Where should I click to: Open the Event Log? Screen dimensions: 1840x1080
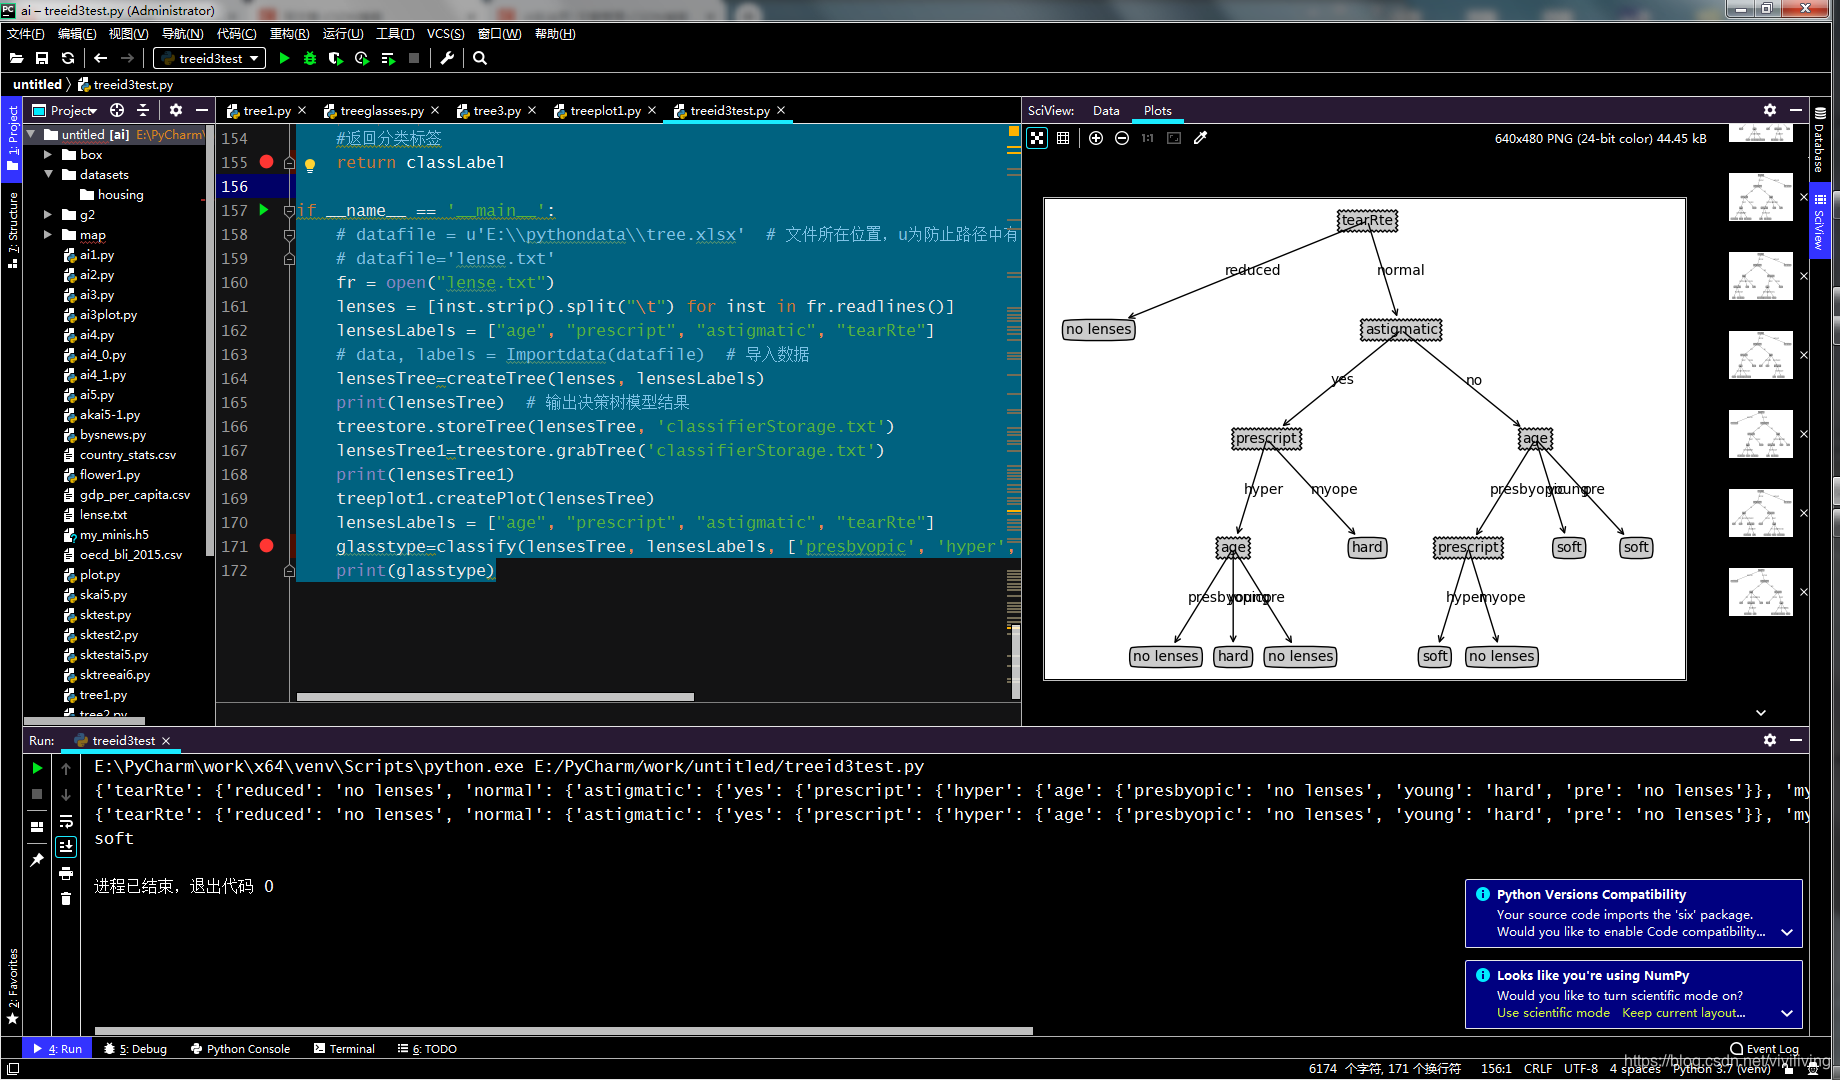1765,1048
